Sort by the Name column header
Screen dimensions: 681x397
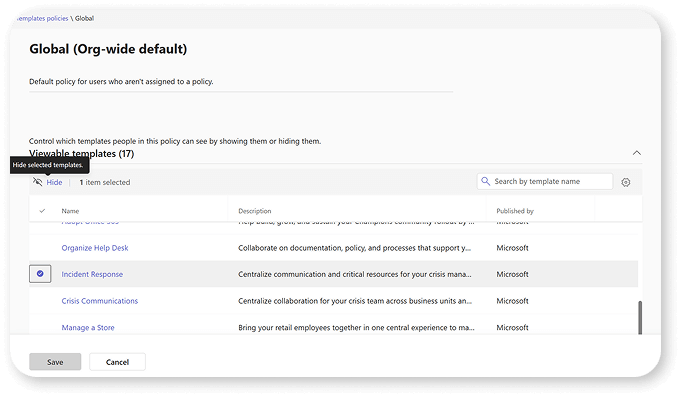70,211
